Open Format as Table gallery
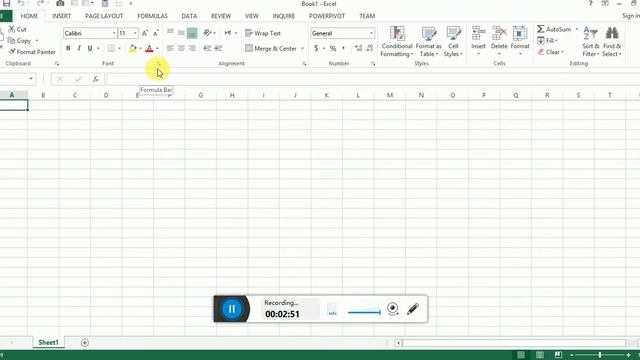The image size is (640, 360). click(x=429, y=41)
